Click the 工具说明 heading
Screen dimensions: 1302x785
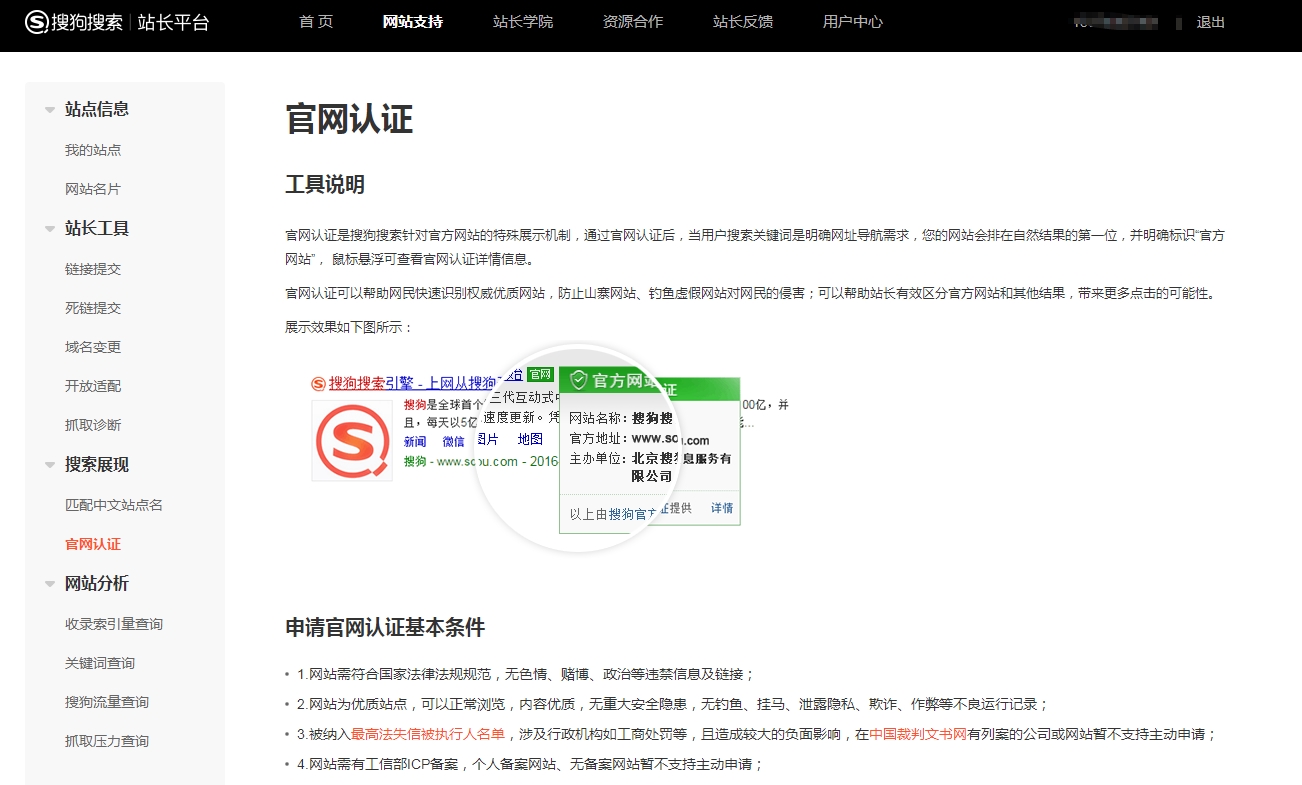pos(325,185)
